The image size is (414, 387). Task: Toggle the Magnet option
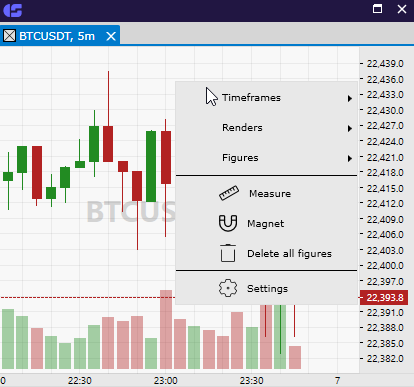(x=266, y=223)
